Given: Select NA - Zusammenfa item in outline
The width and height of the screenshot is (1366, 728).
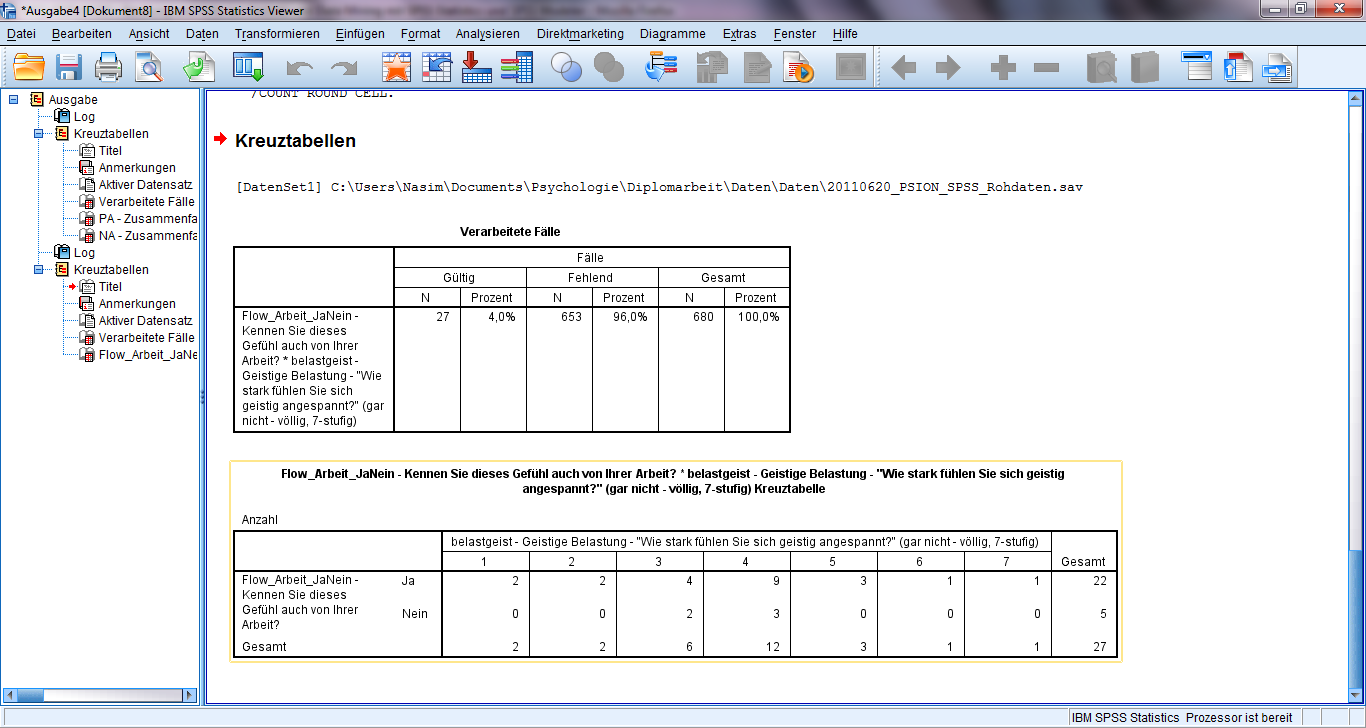Looking at the screenshot, I should pos(147,236).
